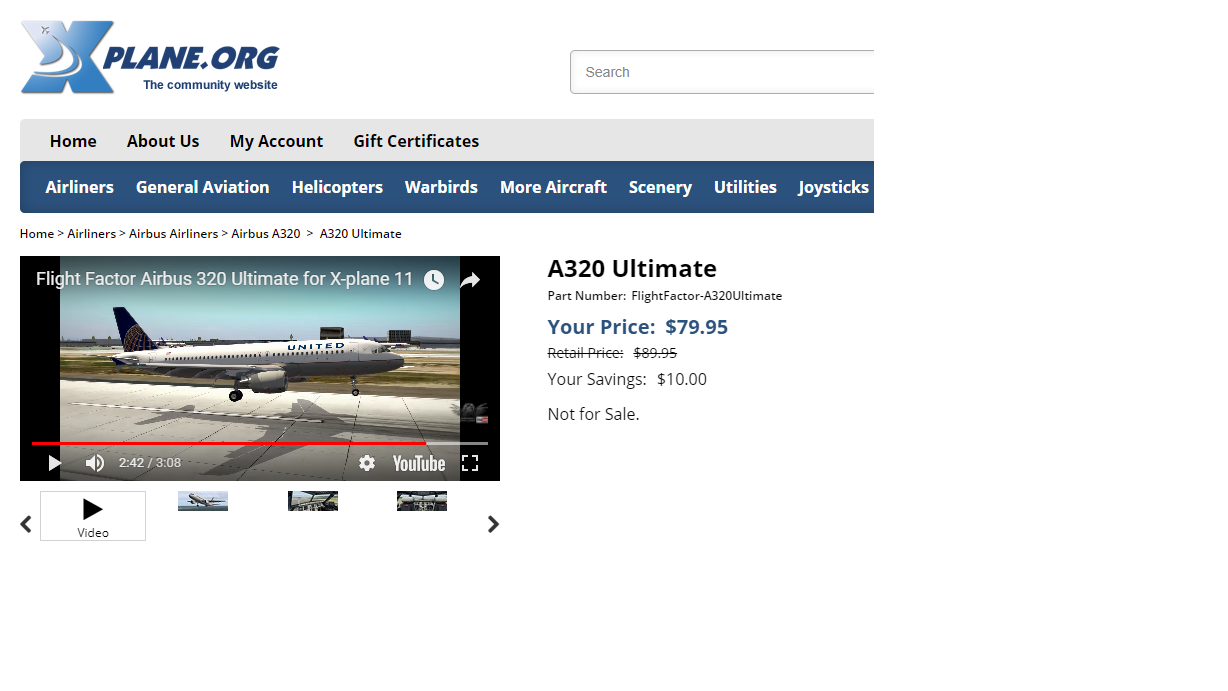Open YouTube video settings gear
The width and height of the screenshot is (1228, 691).
point(367,463)
